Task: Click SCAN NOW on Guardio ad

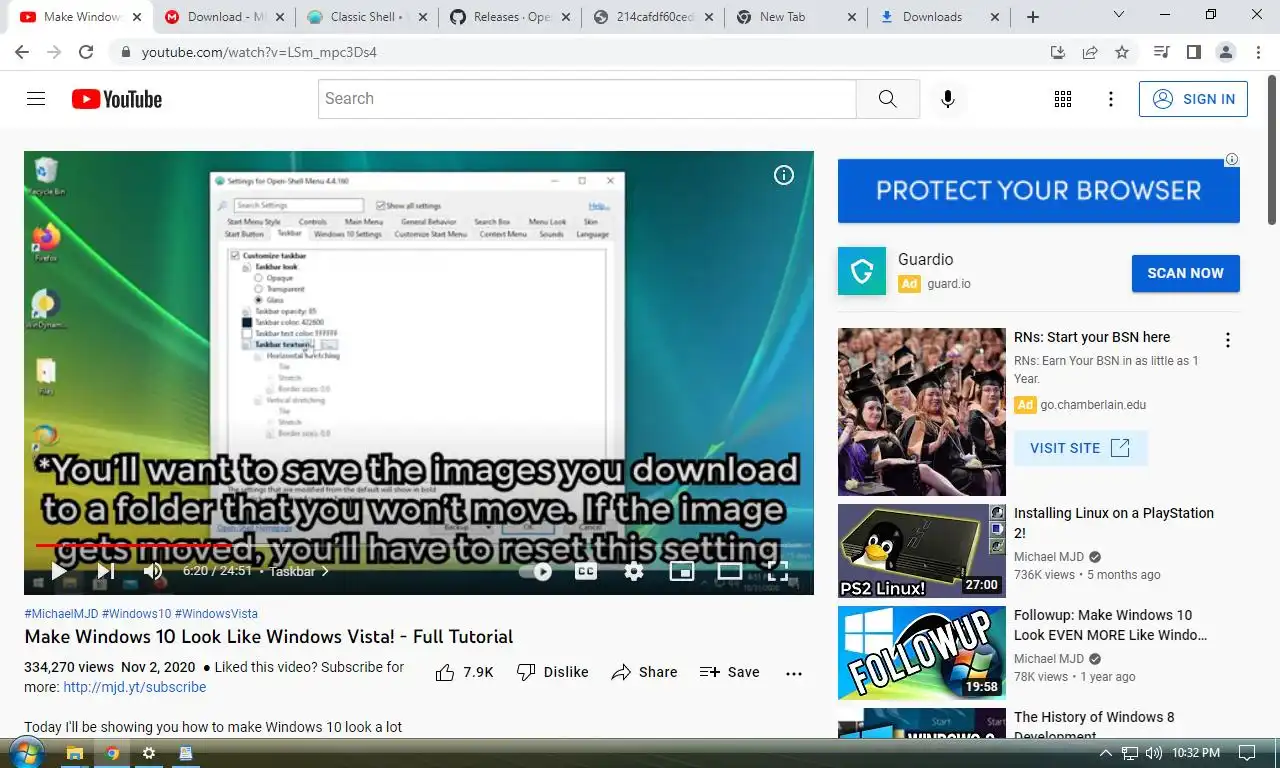Action: point(1185,273)
